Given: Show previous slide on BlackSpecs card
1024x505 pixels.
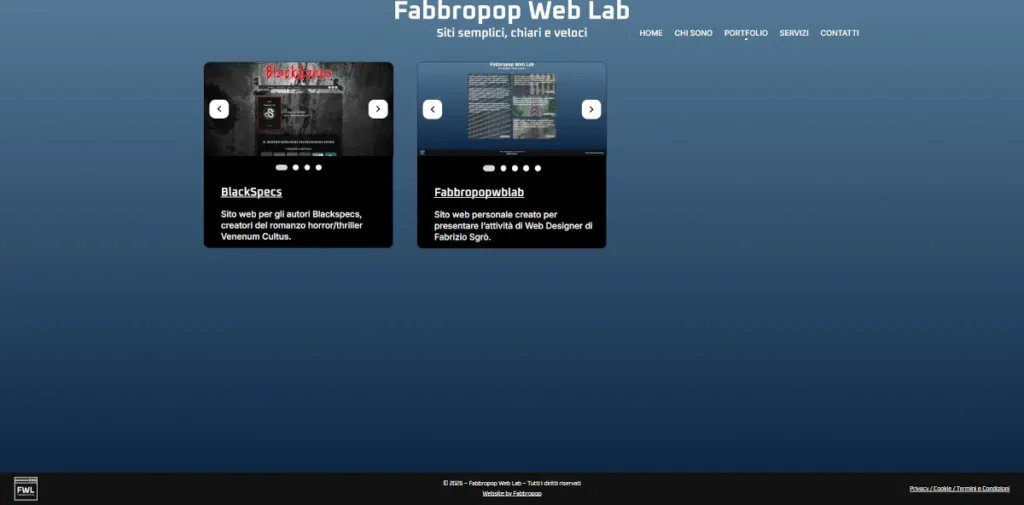Looking at the screenshot, I should 219,109.
